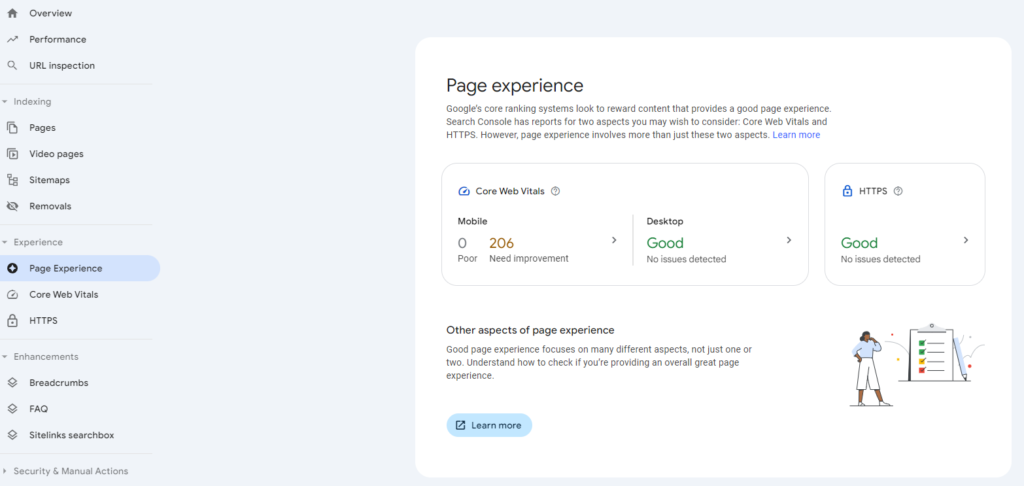
Task: Open Desktop report via its chevron arrow
Action: point(789,240)
